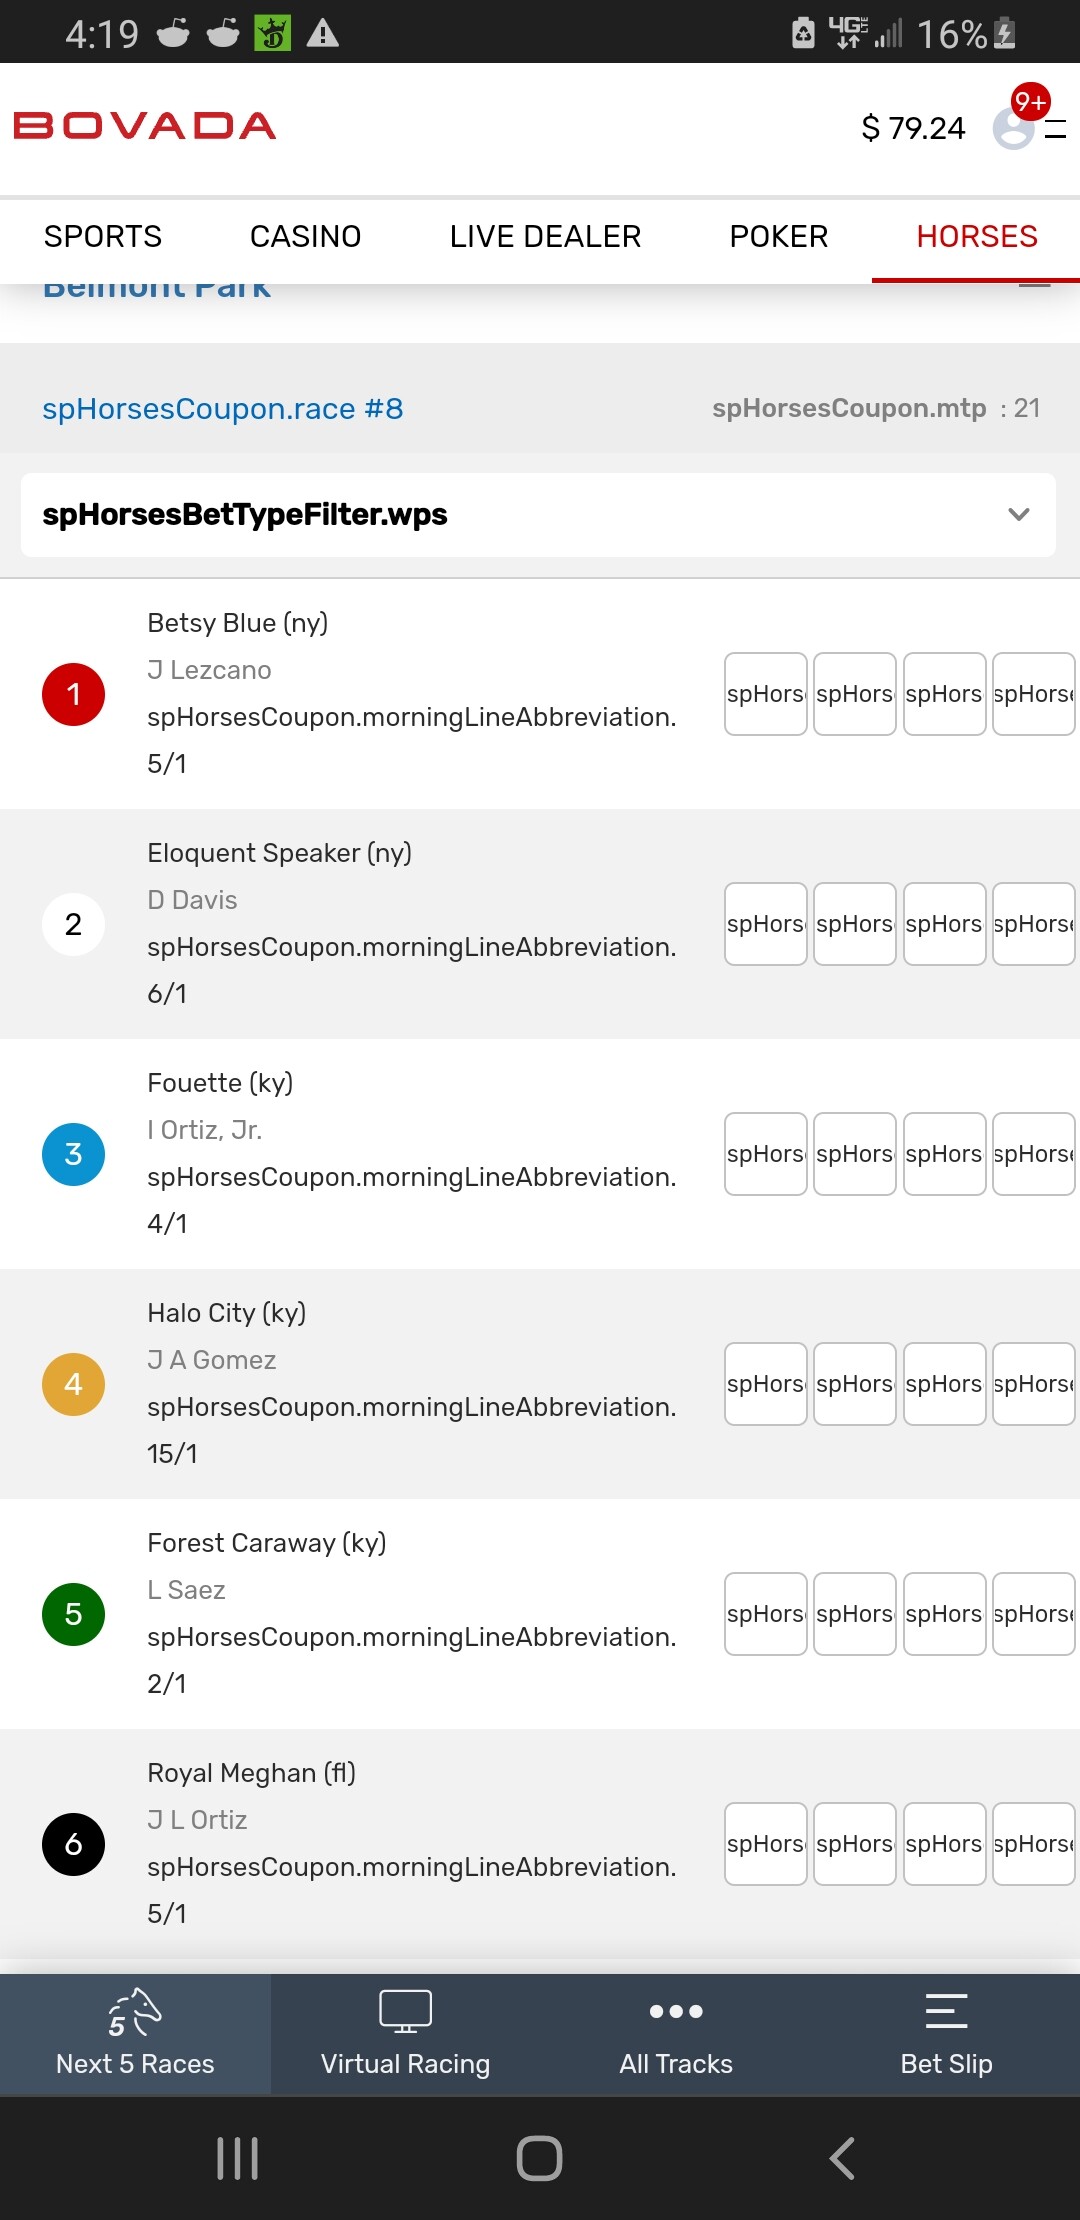1080x2220 pixels.
Task: Open the Sports tab
Action: (103, 237)
